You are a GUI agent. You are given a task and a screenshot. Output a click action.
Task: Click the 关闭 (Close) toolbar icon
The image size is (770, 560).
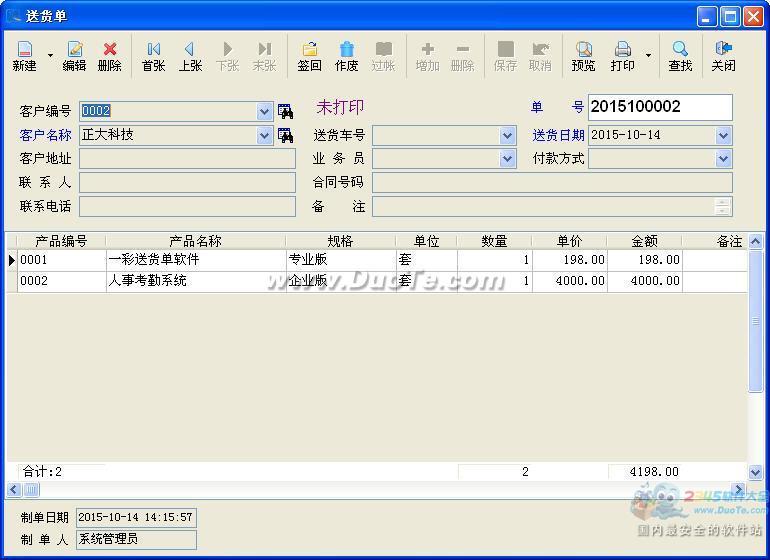(x=723, y=56)
